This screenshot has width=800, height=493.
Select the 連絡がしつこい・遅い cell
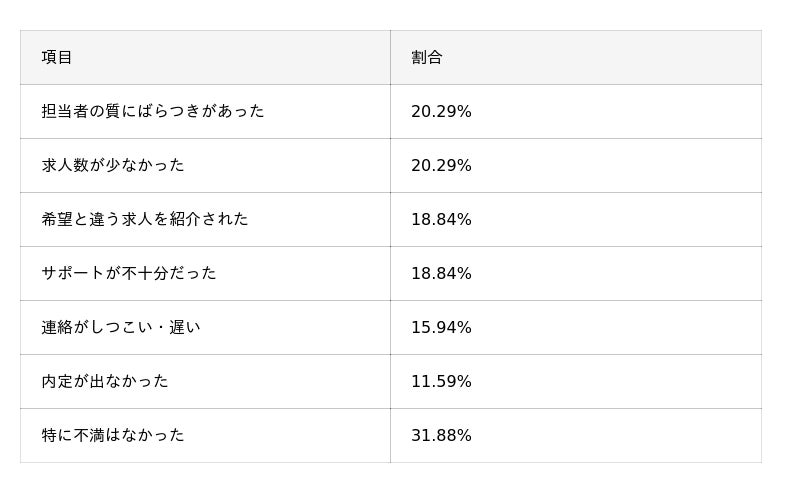(121, 327)
